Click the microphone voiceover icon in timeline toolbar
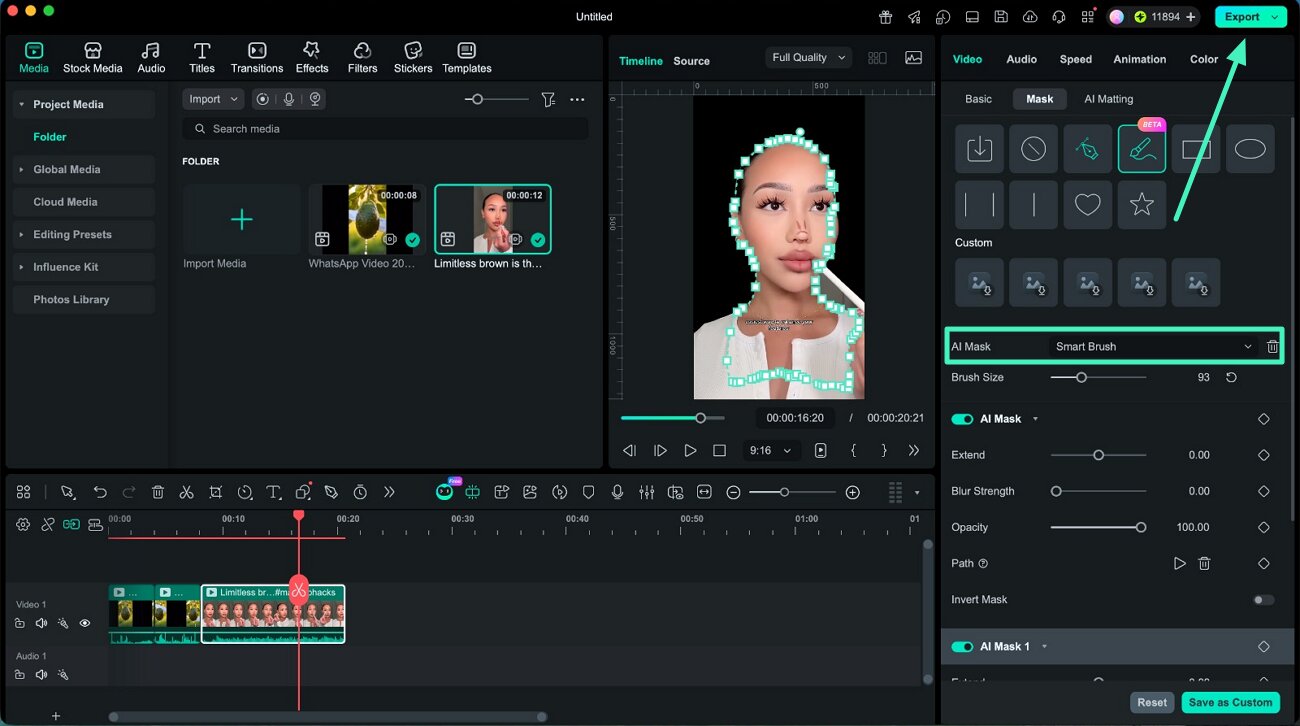Image resolution: width=1300 pixels, height=726 pixels. pos(618,492)
